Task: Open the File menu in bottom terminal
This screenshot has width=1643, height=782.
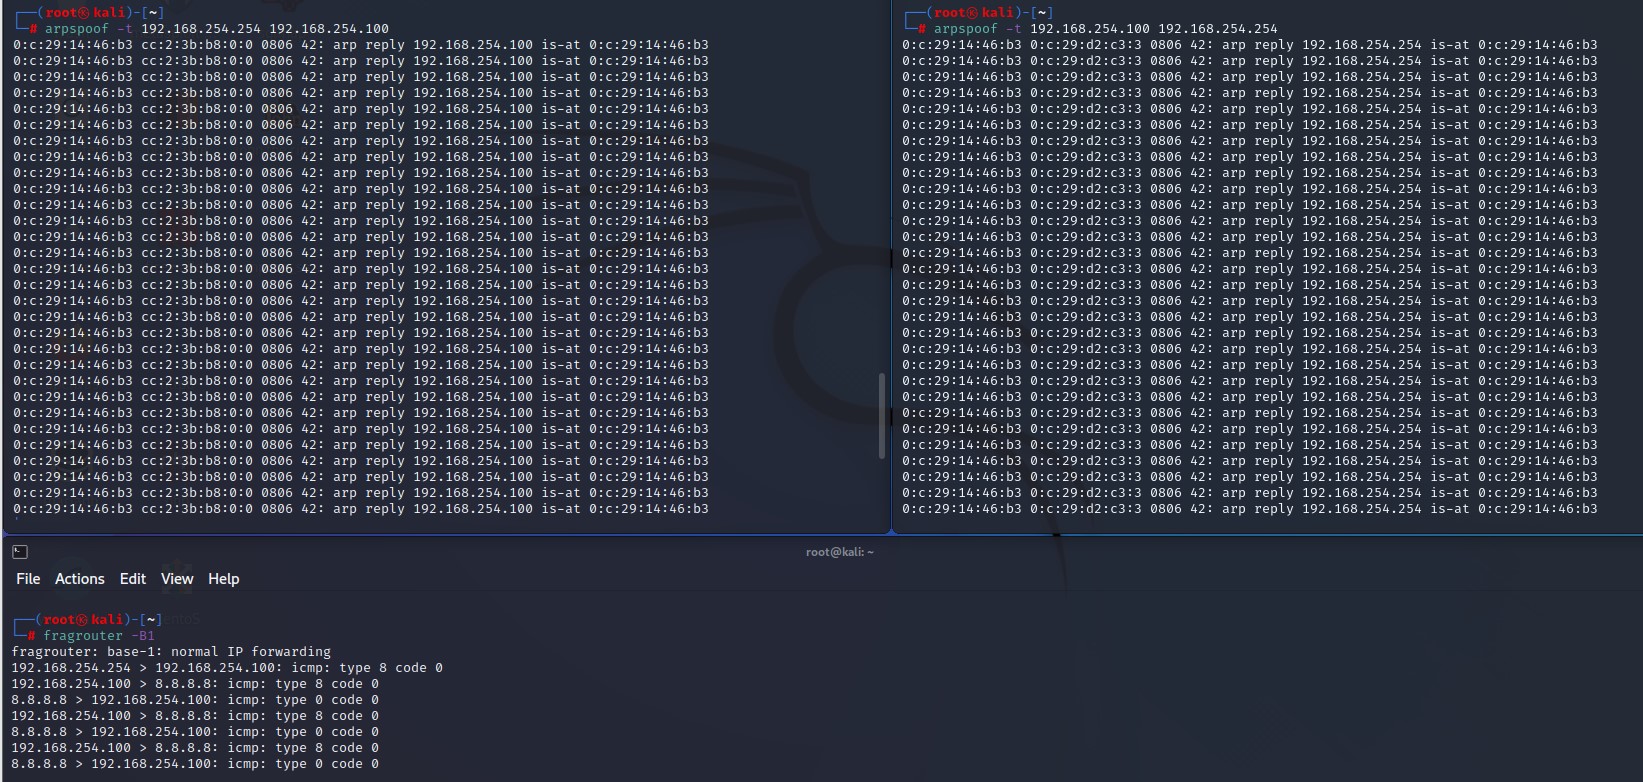Action: coord(28,579)
